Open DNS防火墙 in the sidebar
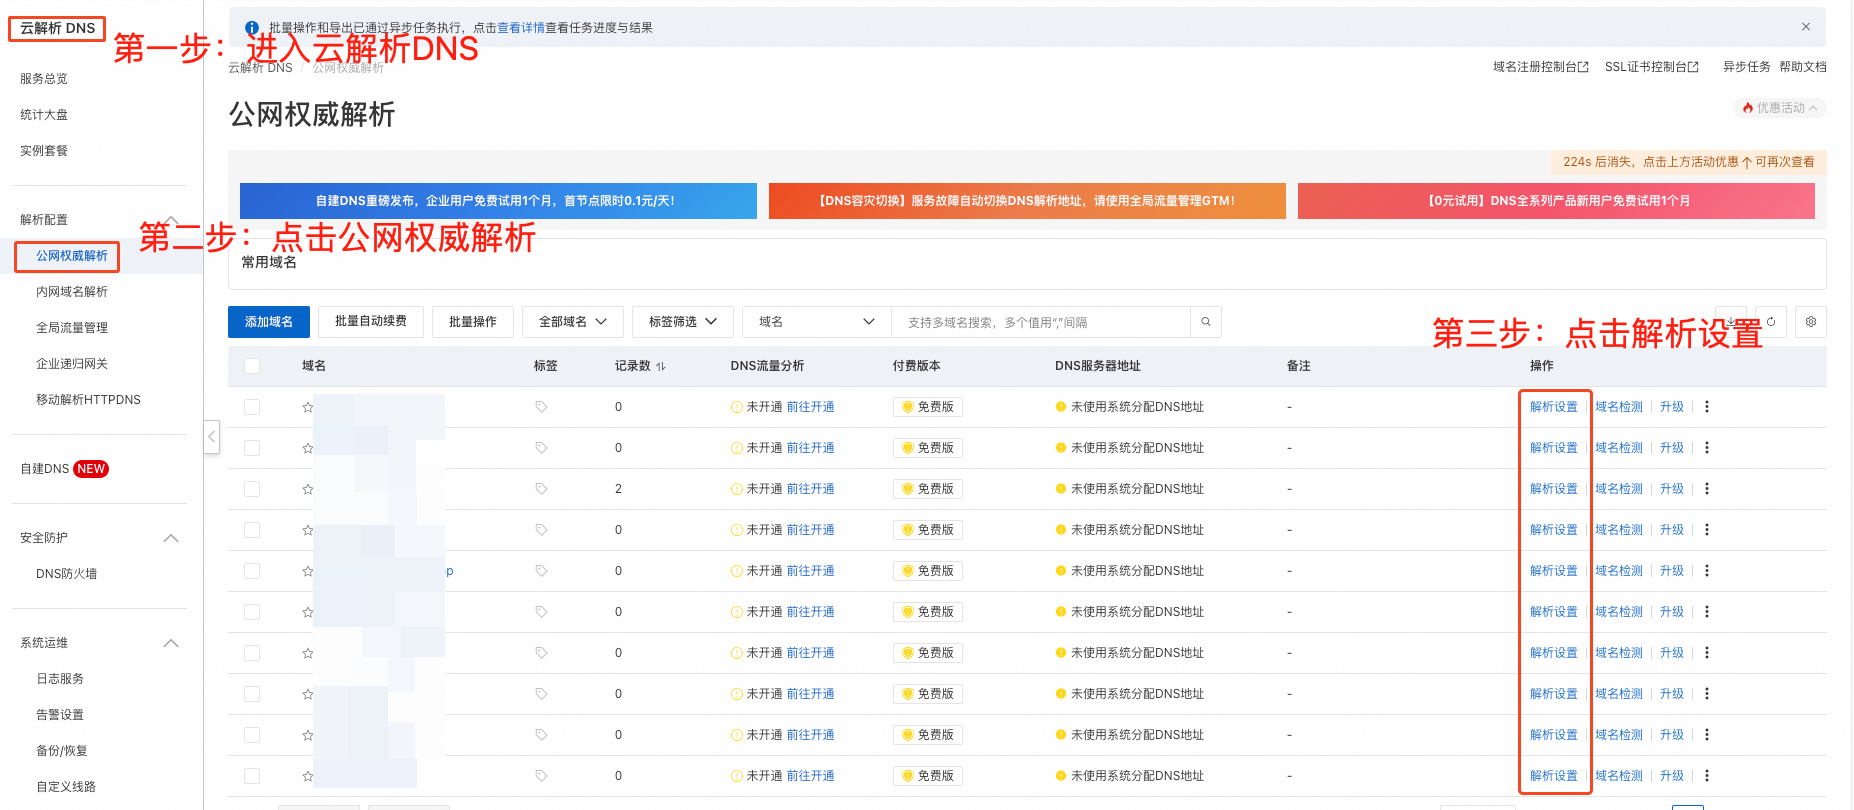This screenshot has height=810, width=1854. coord(66,574)
